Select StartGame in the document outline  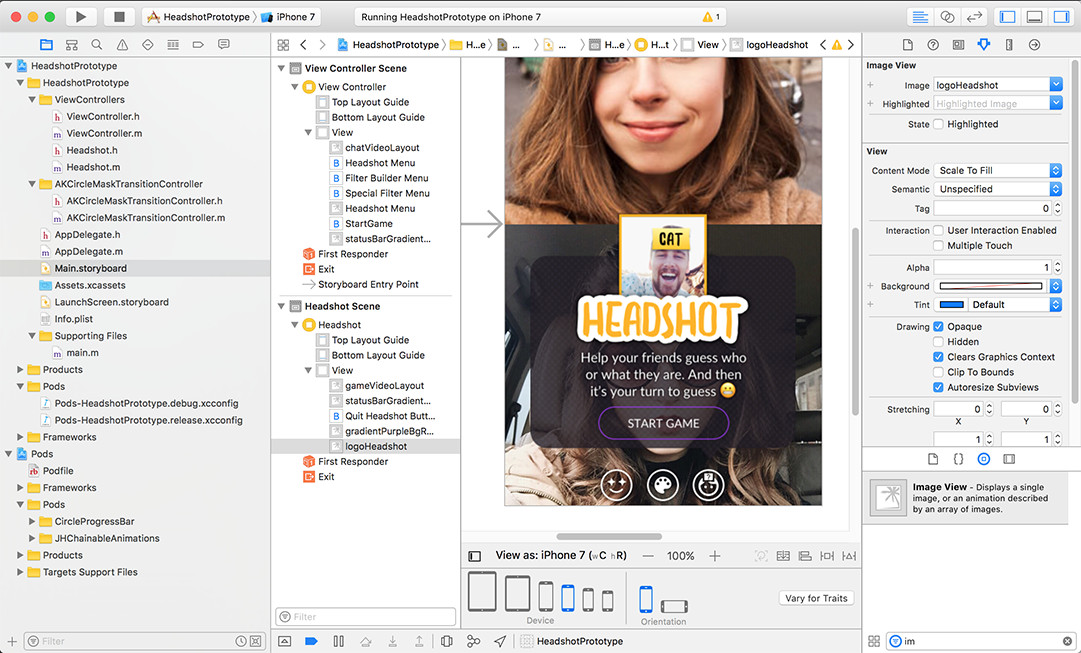pyautogui.click(x=369, y=224)
